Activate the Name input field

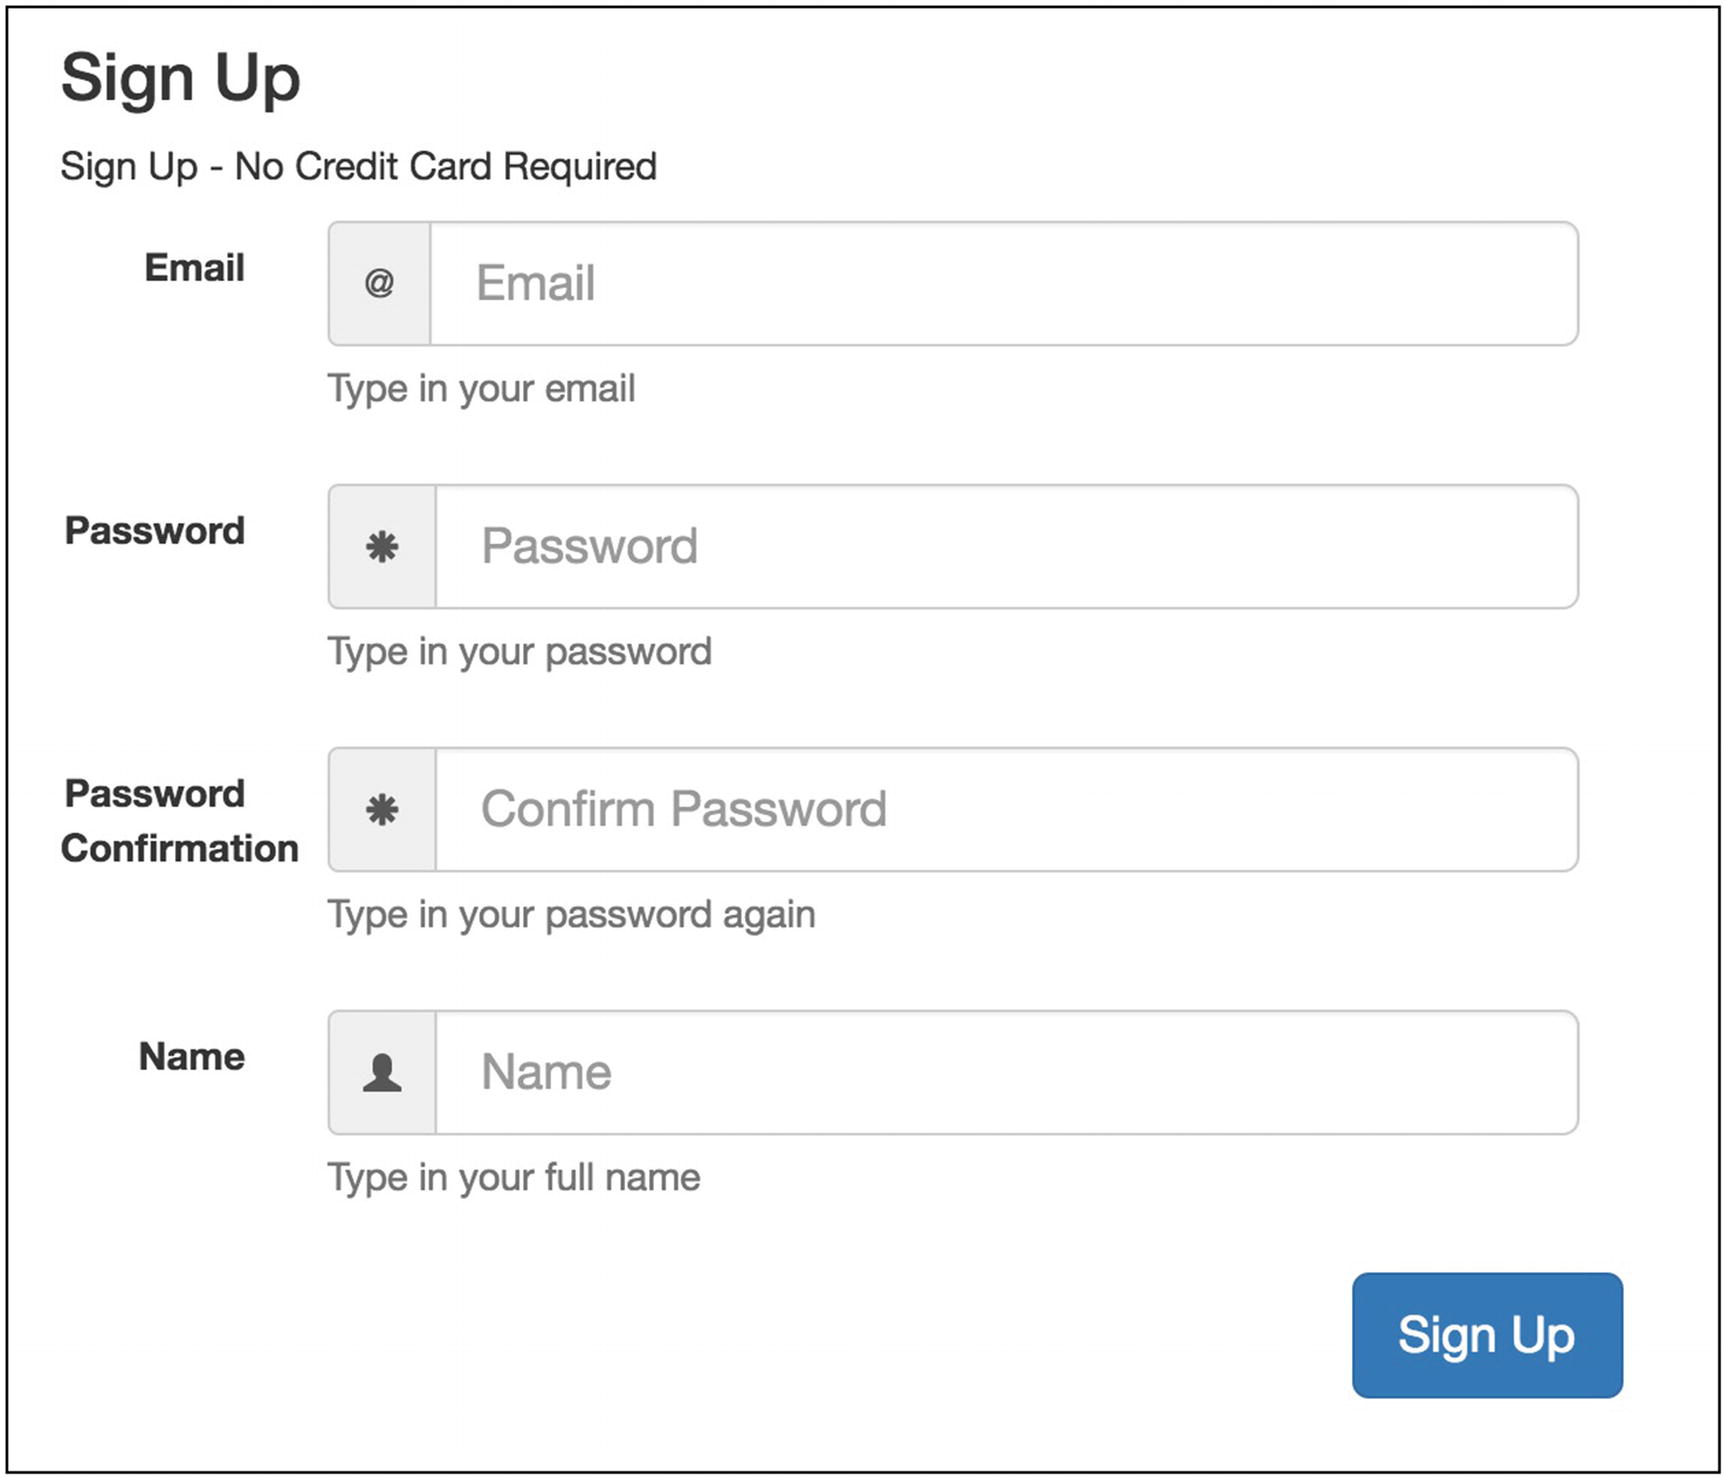1006,1073
